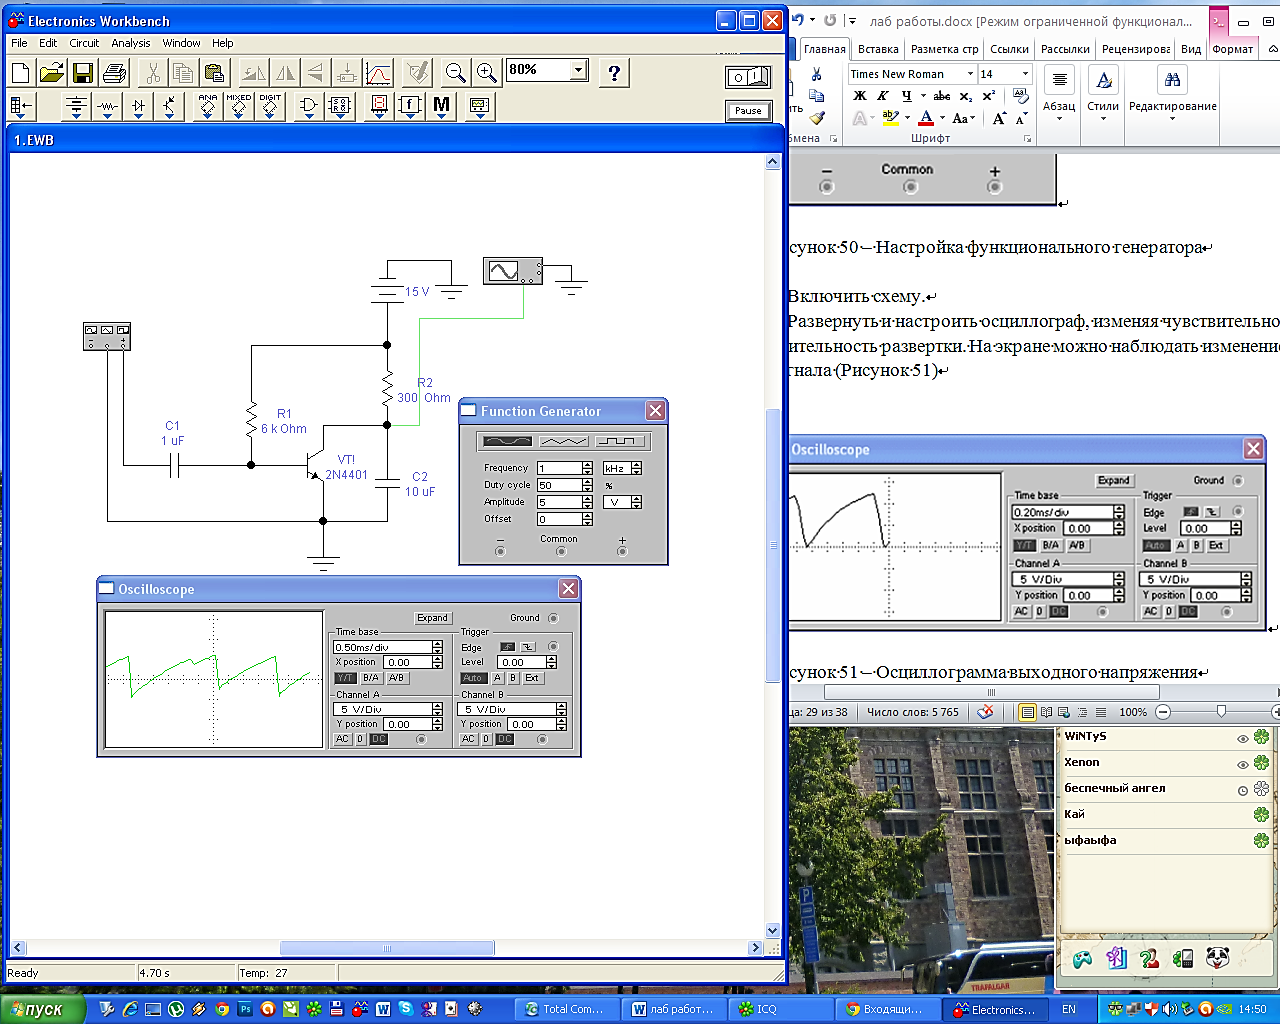The image size is (1280, 1024).
Task: Enable Auto trigger on EWB Oscilloscope
Action: pyautogui.click(x=473, y=678)
